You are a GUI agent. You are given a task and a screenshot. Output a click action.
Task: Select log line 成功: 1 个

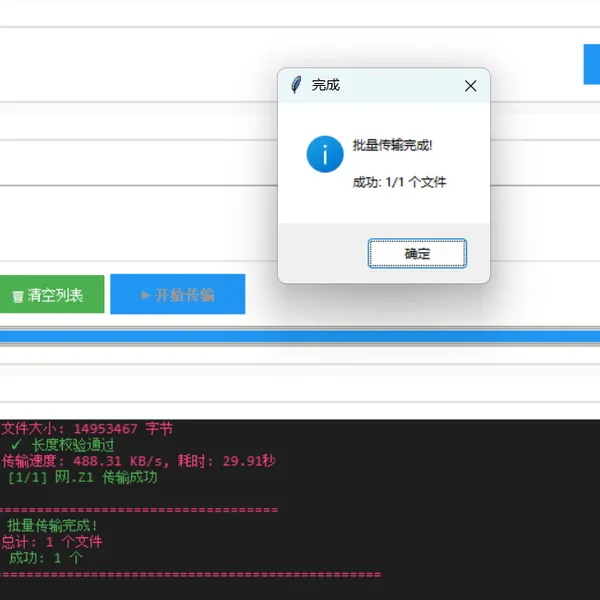[46, 558]
